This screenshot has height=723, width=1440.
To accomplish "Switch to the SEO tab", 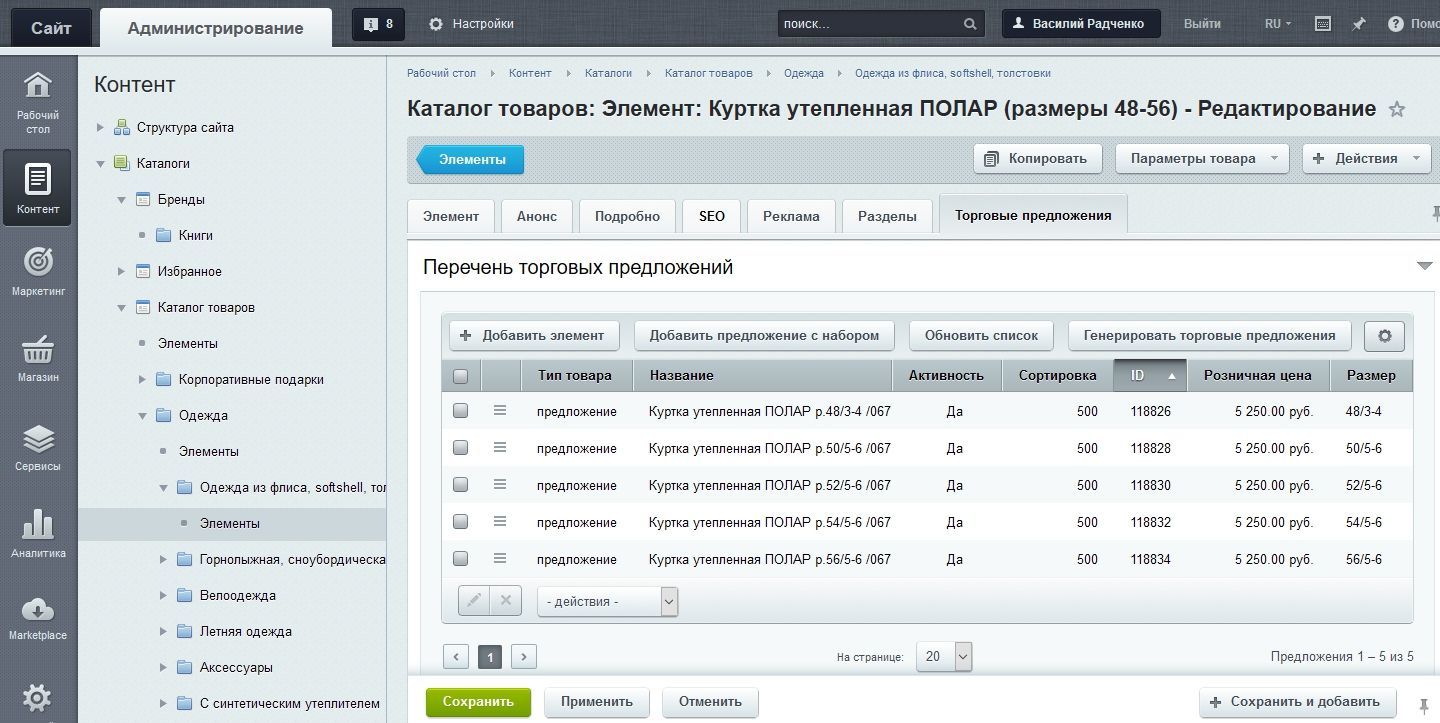I will (712, 216).
